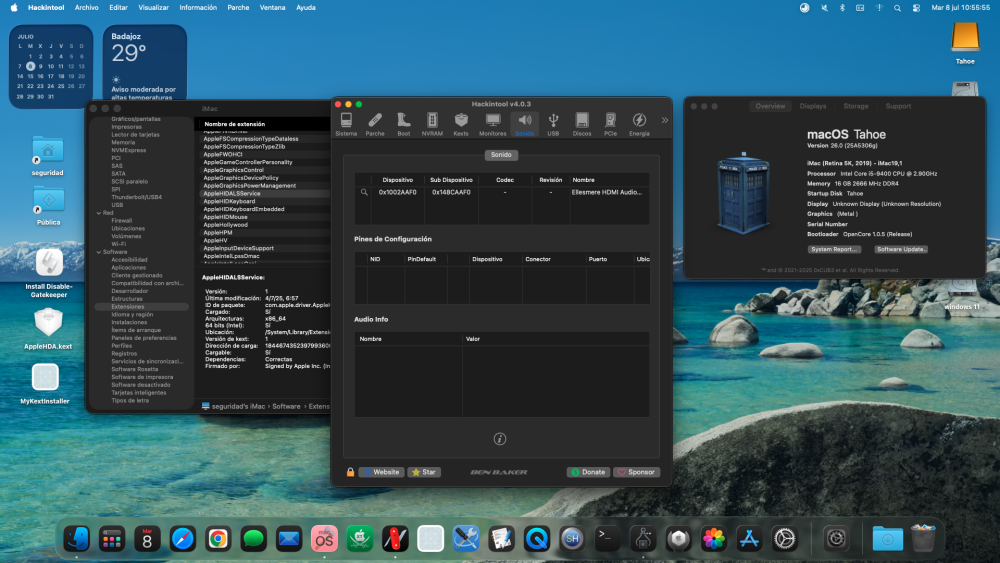Screen dimensions: 1000x563
Task: Click Software in System Report path bar
Action: pos(286,406)
